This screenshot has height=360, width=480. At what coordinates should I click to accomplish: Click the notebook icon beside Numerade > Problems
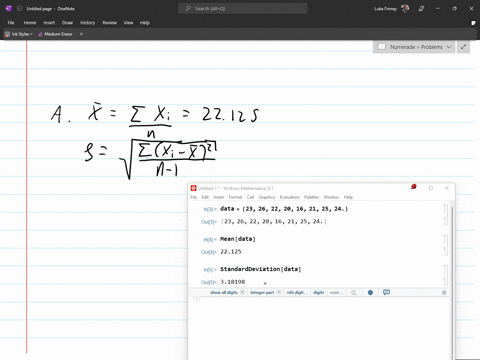pyautogui.click(x=381, y=47)
